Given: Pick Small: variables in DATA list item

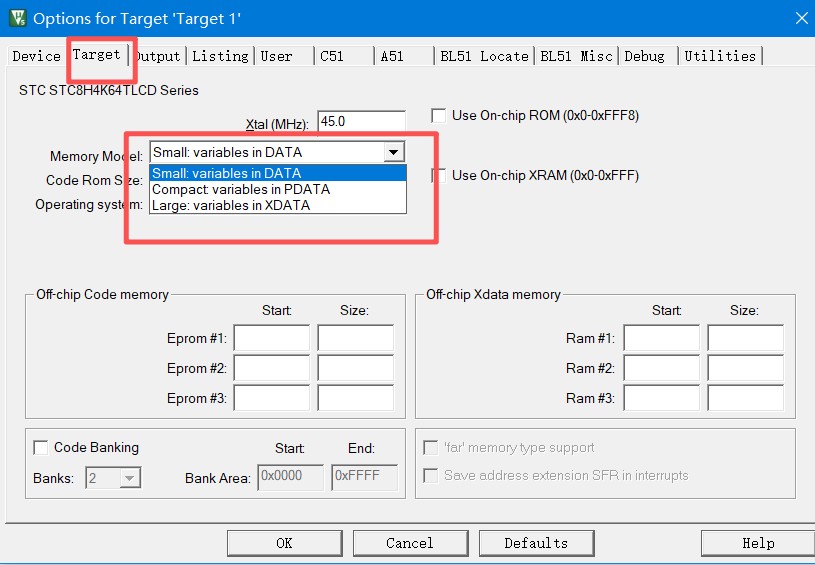Looking at the screenshot, I should point(226,173).
